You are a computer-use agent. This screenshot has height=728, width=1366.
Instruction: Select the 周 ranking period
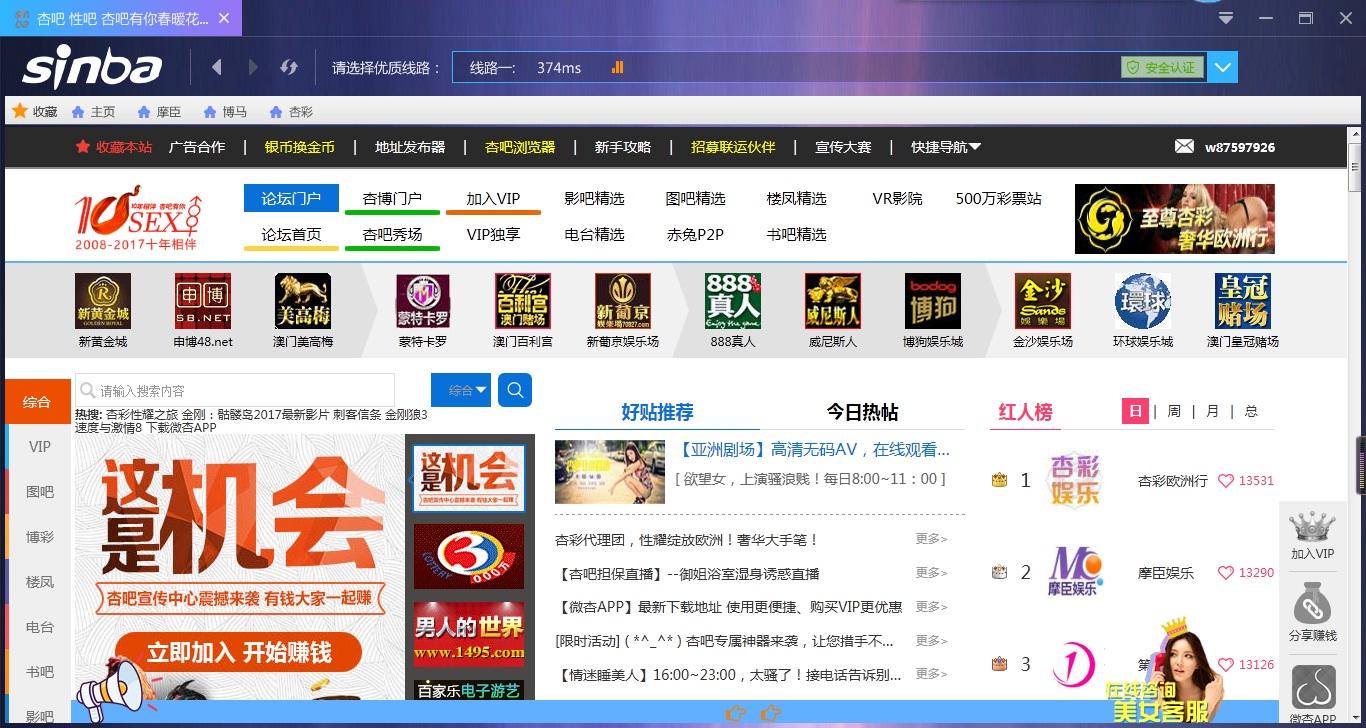pyautogui.click(x=1174, y=411)
